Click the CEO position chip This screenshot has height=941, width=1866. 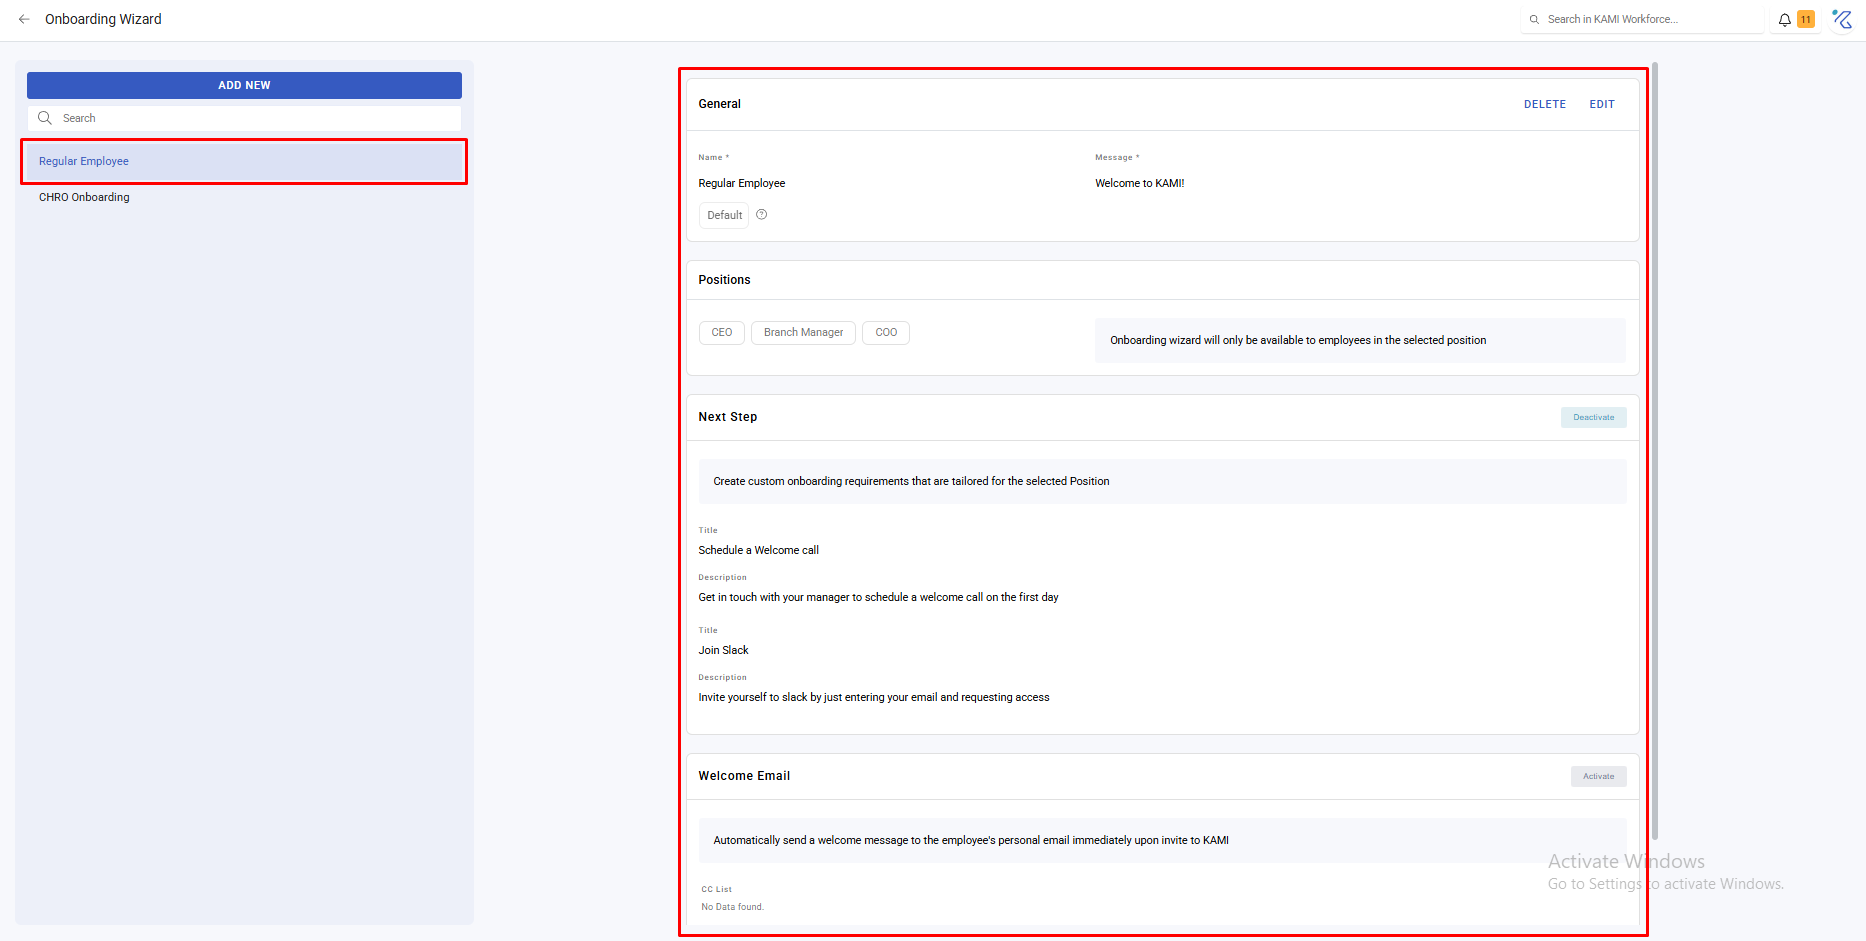722,332
